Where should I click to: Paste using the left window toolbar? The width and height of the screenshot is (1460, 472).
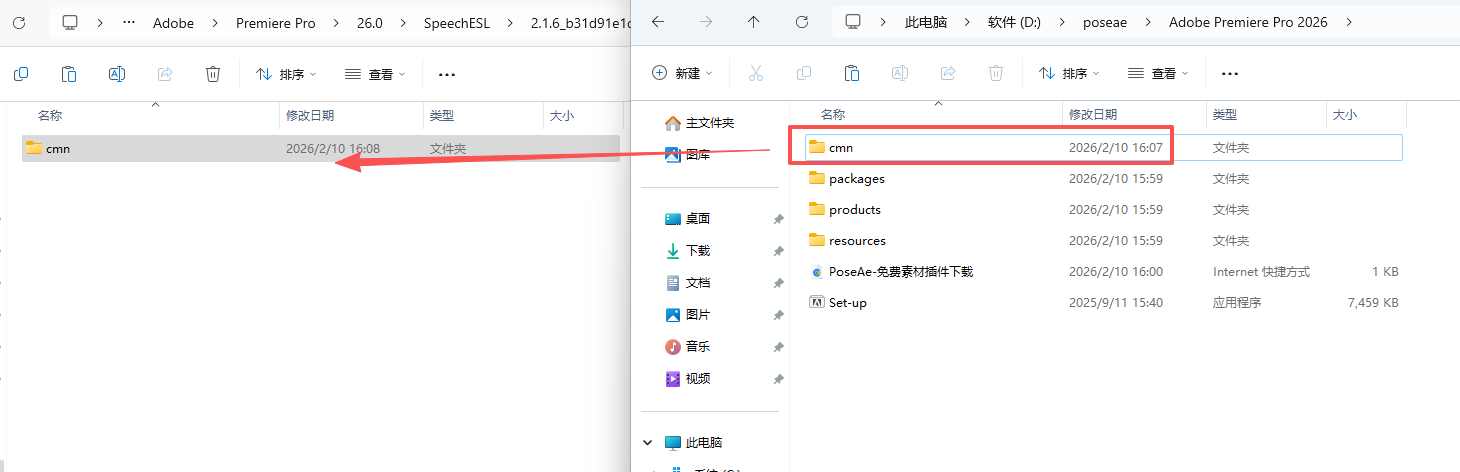69,74
